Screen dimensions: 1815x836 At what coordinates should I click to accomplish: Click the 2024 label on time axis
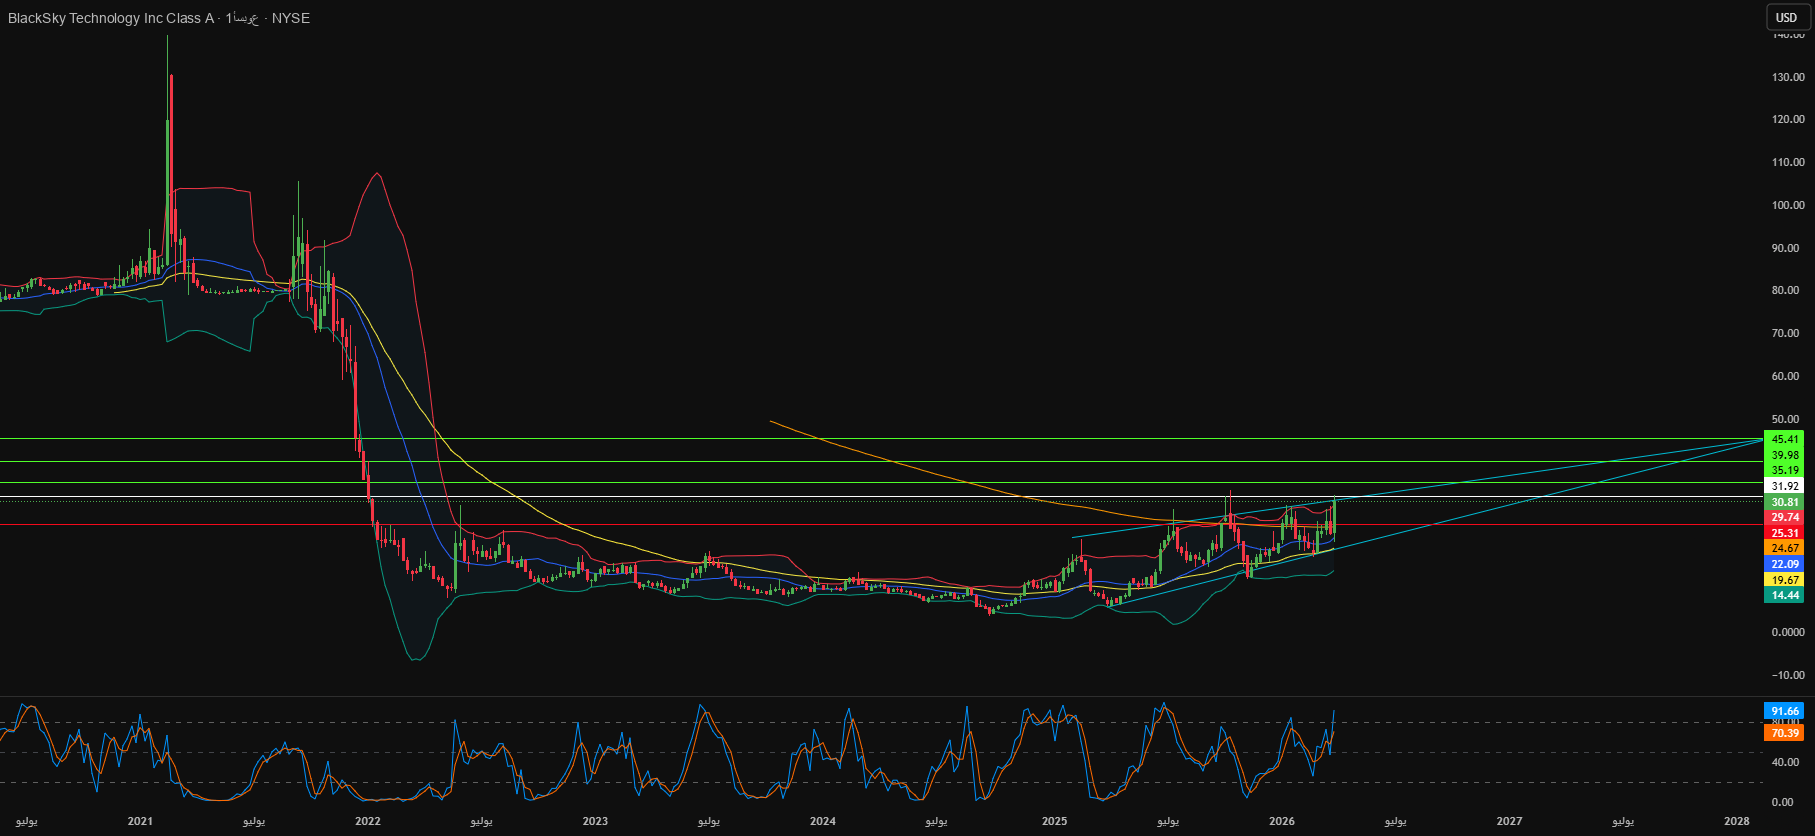pos(823,821)
